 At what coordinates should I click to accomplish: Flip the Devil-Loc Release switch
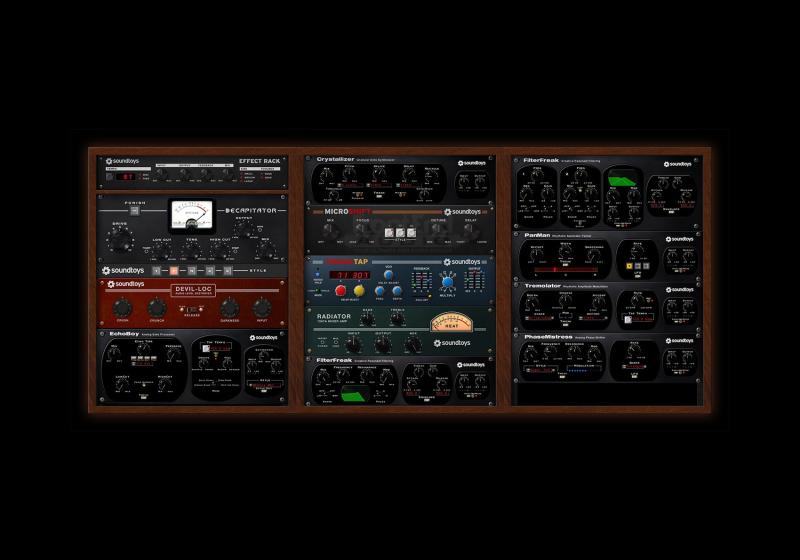tap(192, 310)
